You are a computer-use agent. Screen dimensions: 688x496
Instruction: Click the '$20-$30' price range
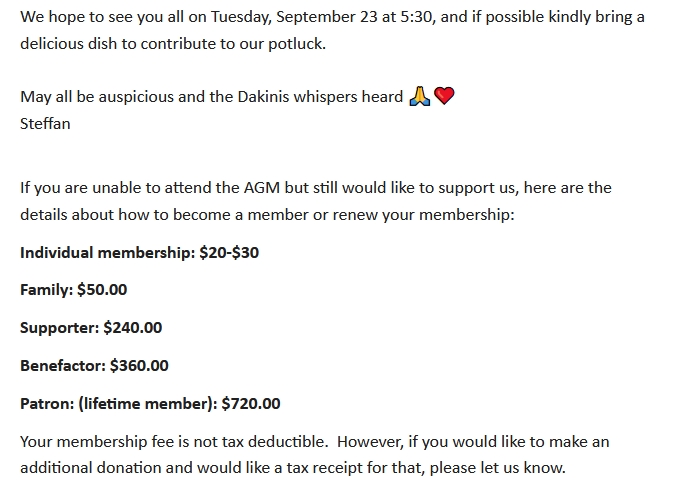229,253
